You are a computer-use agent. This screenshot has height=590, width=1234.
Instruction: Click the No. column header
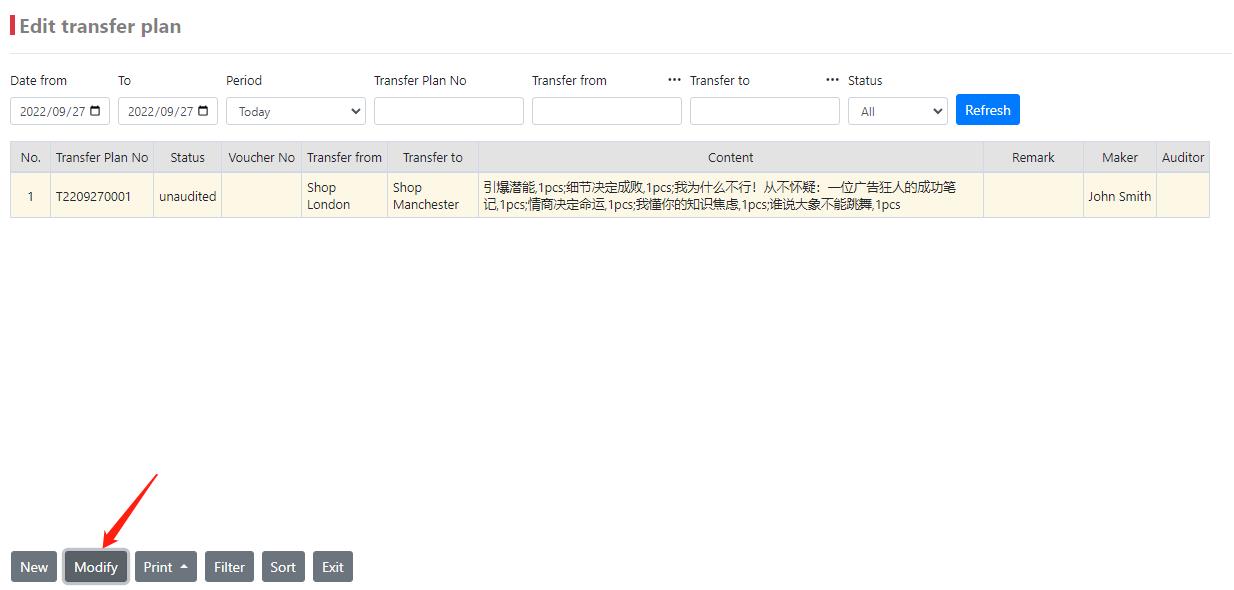click(x=31, y=157)
